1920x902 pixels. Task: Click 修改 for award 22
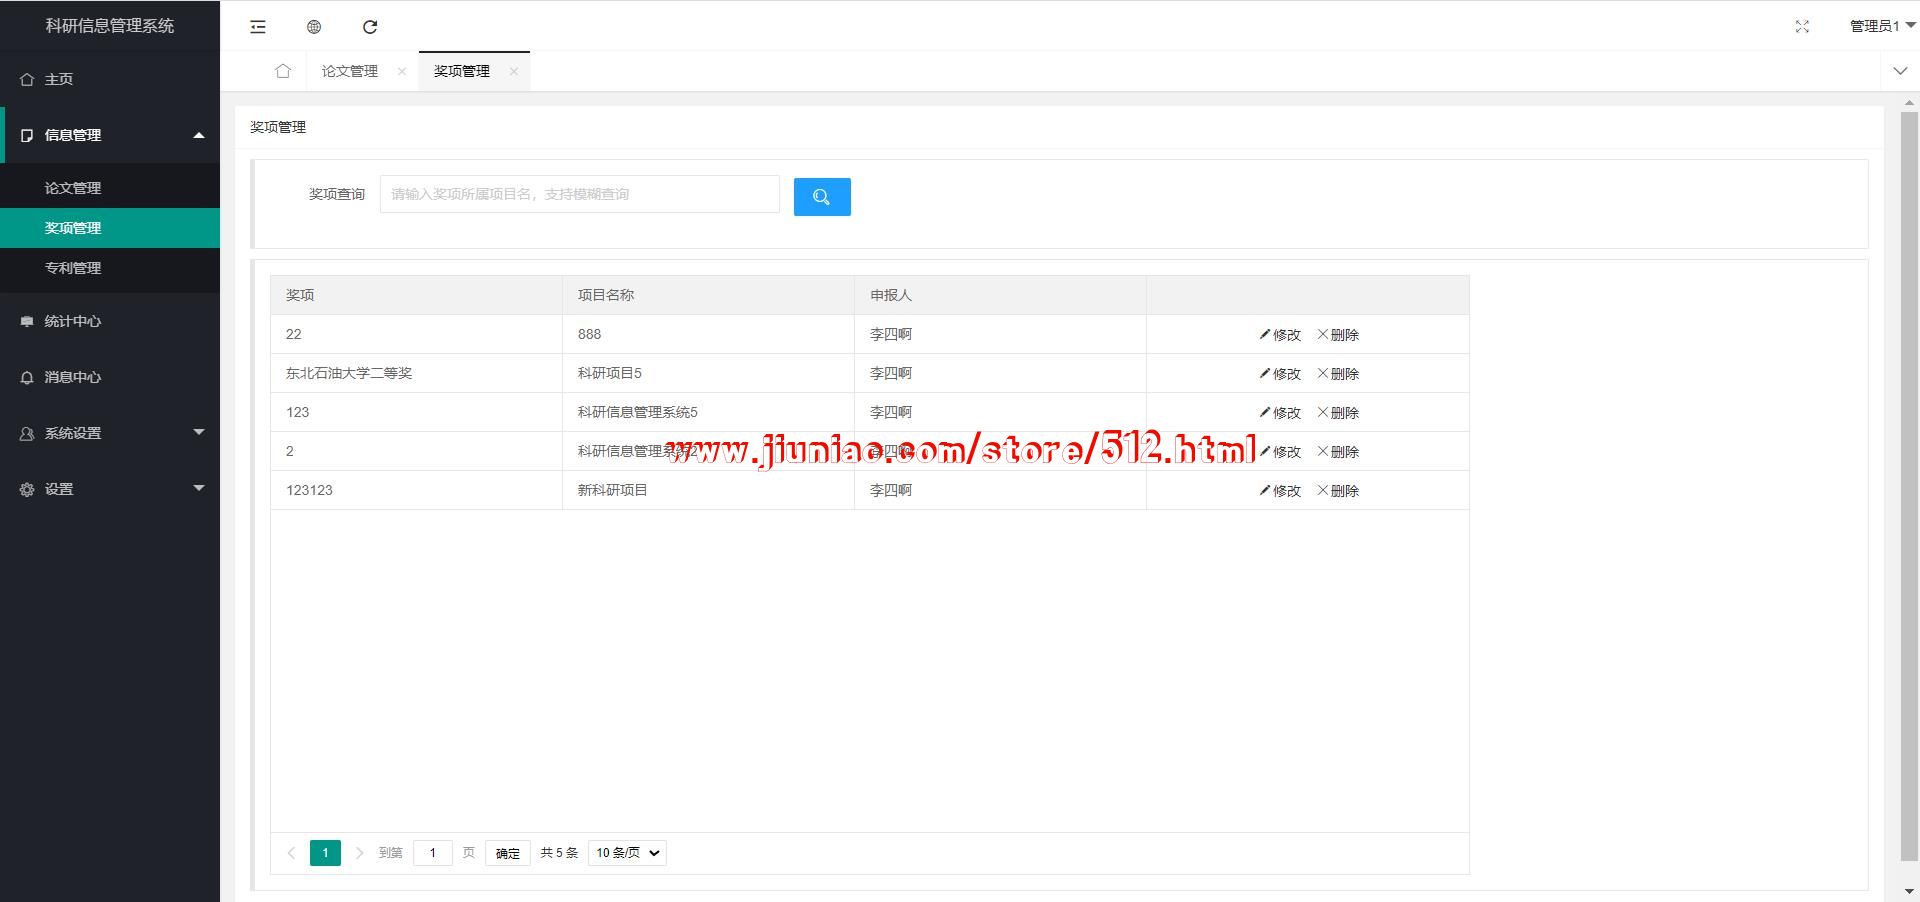tap(1280, 335)
